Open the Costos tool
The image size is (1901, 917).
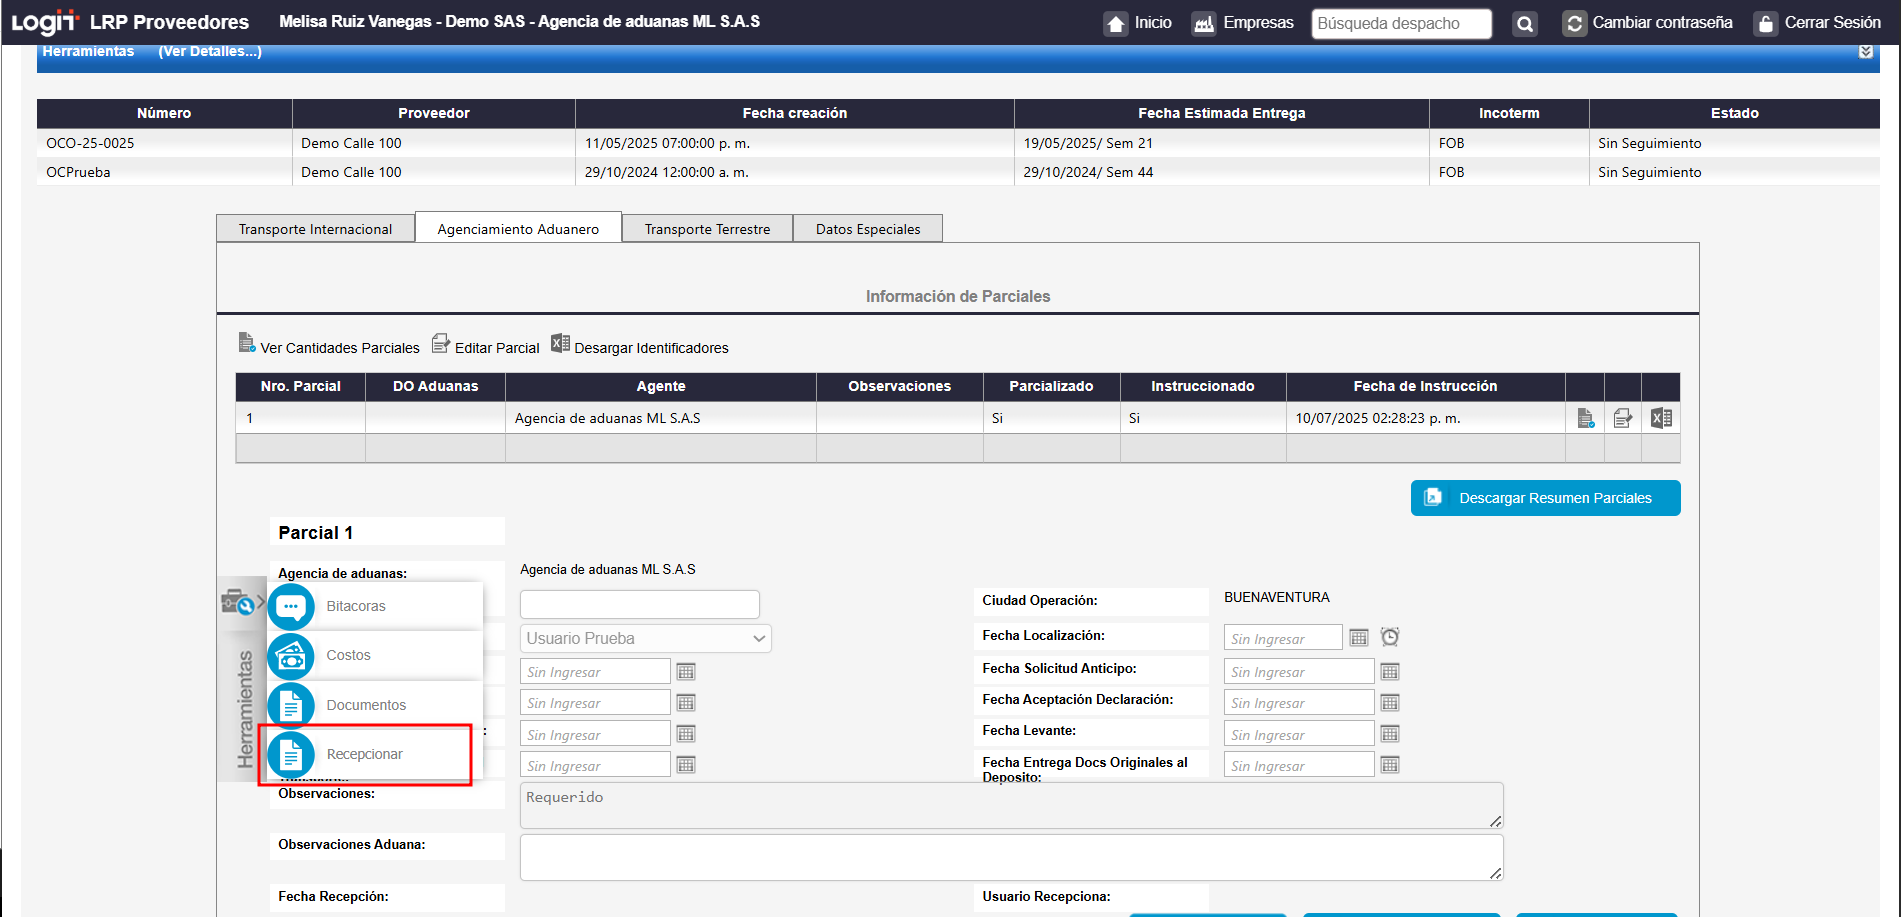click(348, 655)
